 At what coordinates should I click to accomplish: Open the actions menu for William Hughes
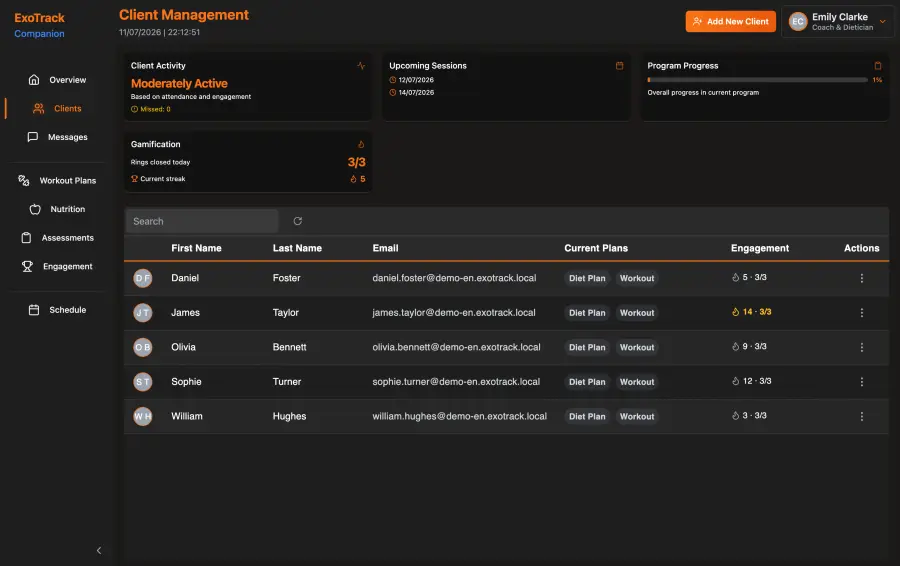pyautogui.click(x=861, y=416)
